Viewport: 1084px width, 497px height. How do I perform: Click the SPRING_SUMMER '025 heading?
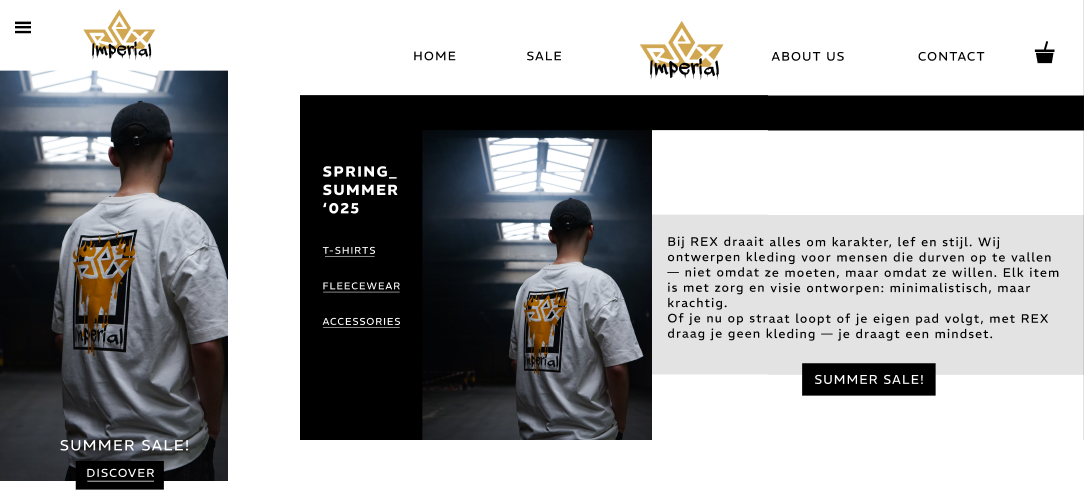(360, 189)
